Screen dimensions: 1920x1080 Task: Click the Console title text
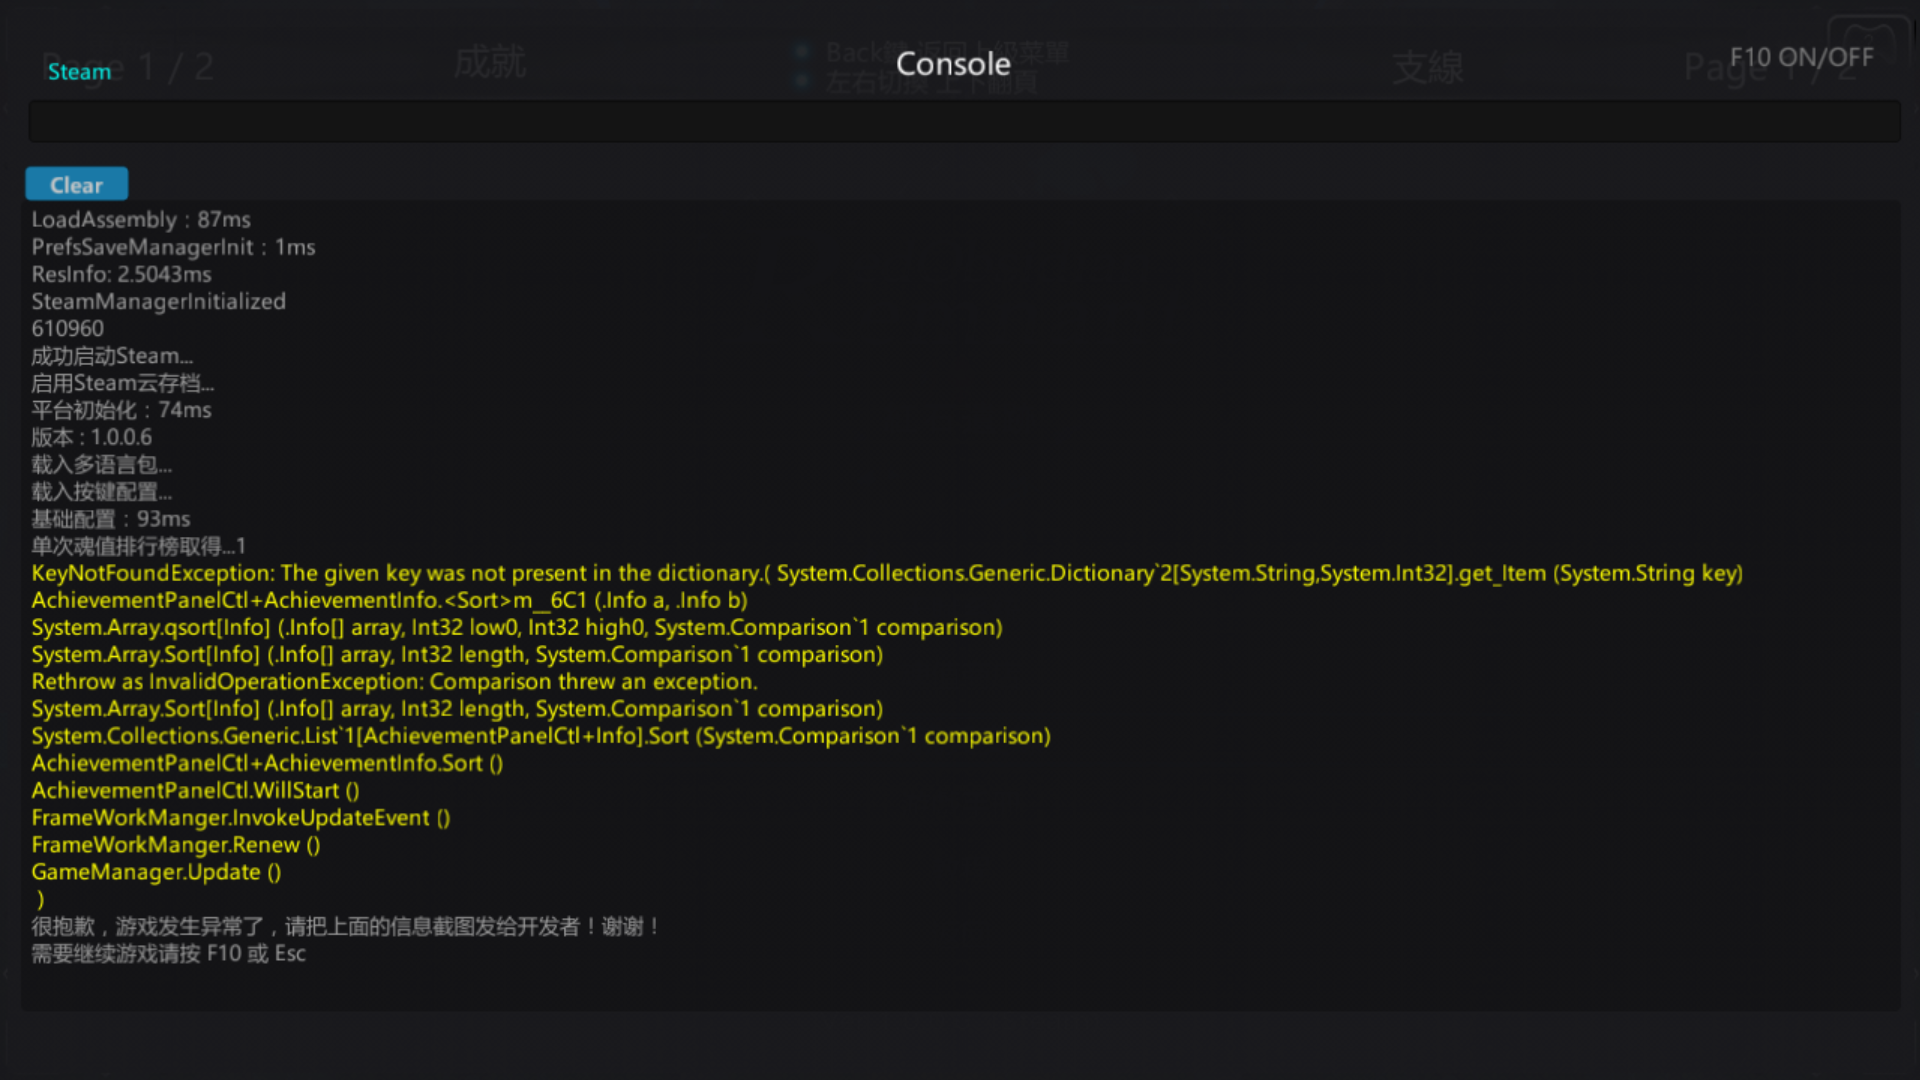coord(953,64)
